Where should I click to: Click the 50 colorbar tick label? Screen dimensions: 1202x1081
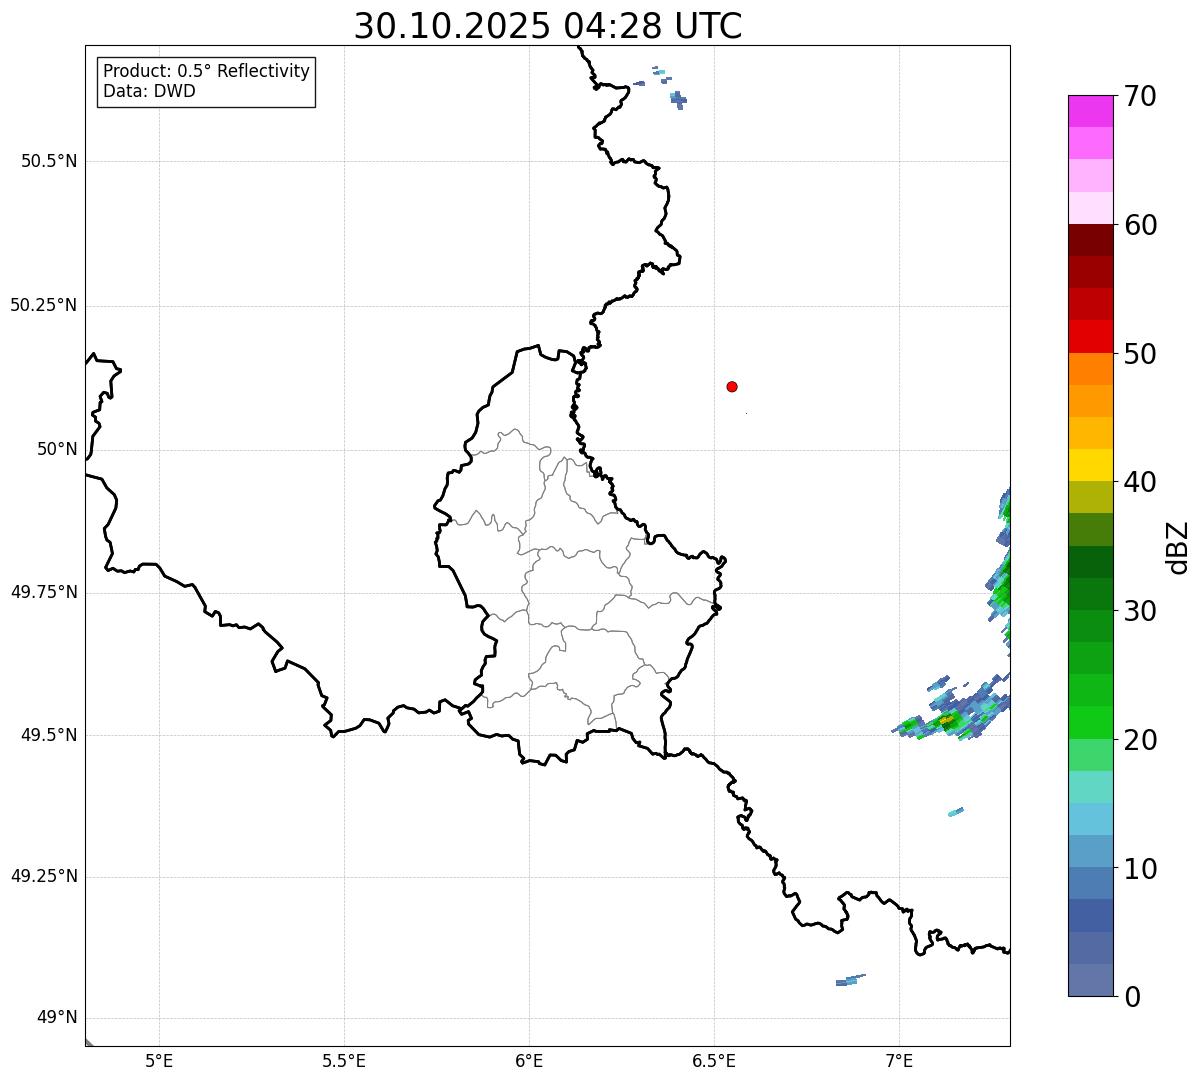1140,354
